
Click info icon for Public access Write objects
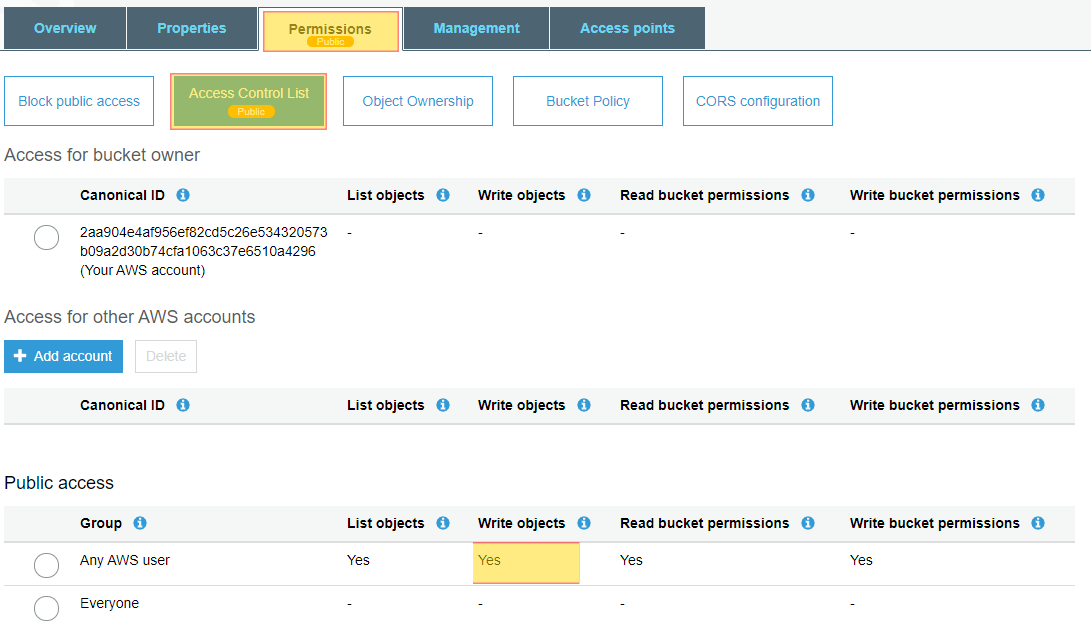[584, 523]
